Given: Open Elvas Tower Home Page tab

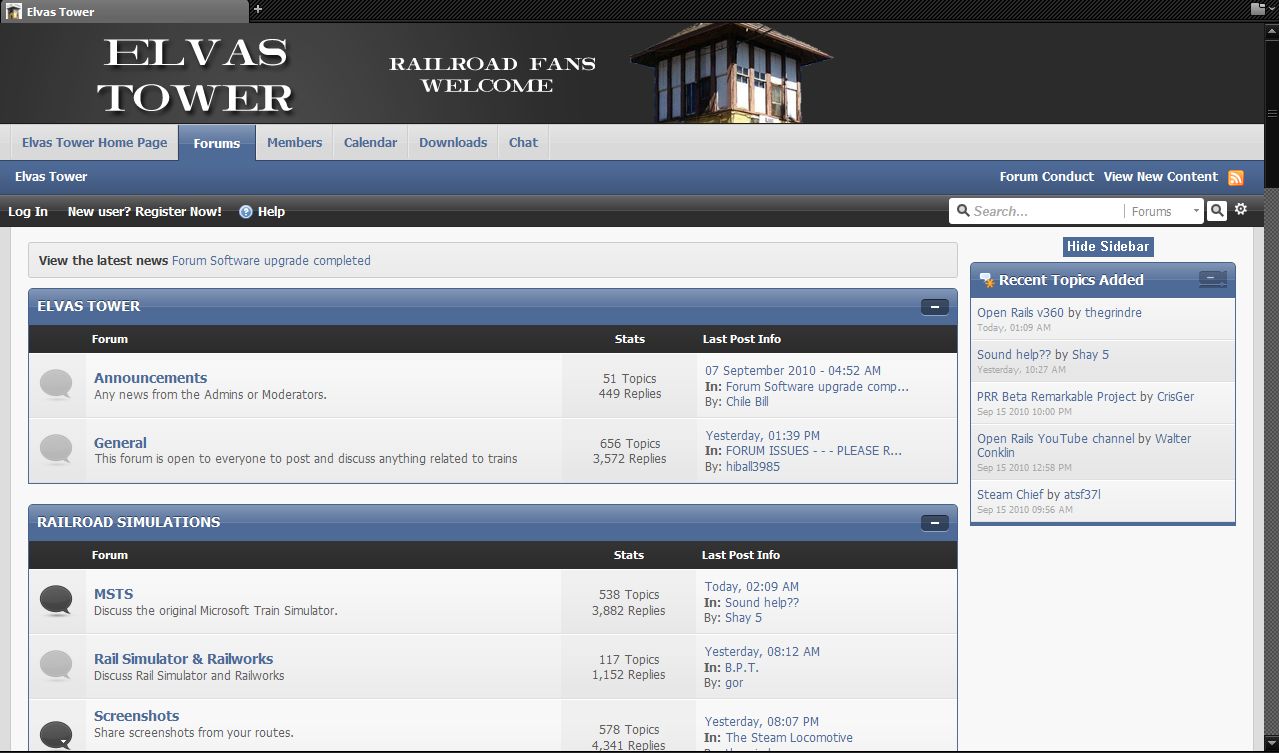Looking at the screenshot, I should [95, 143].
